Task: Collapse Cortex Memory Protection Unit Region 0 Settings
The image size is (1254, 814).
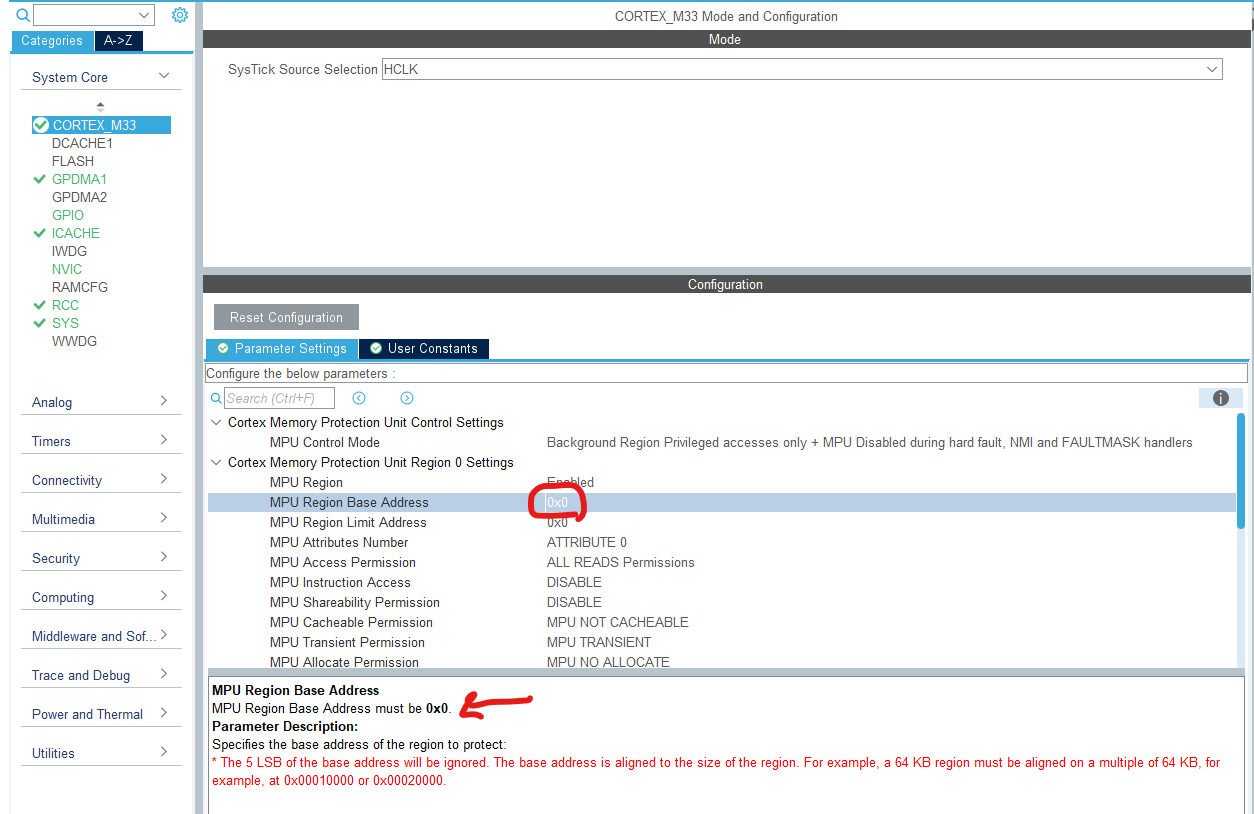Action: [216, 462]
